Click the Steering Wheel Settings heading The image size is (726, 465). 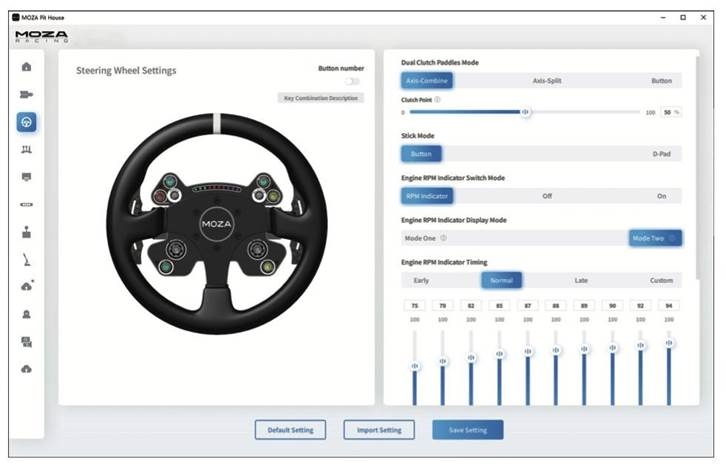click(126, 70)
